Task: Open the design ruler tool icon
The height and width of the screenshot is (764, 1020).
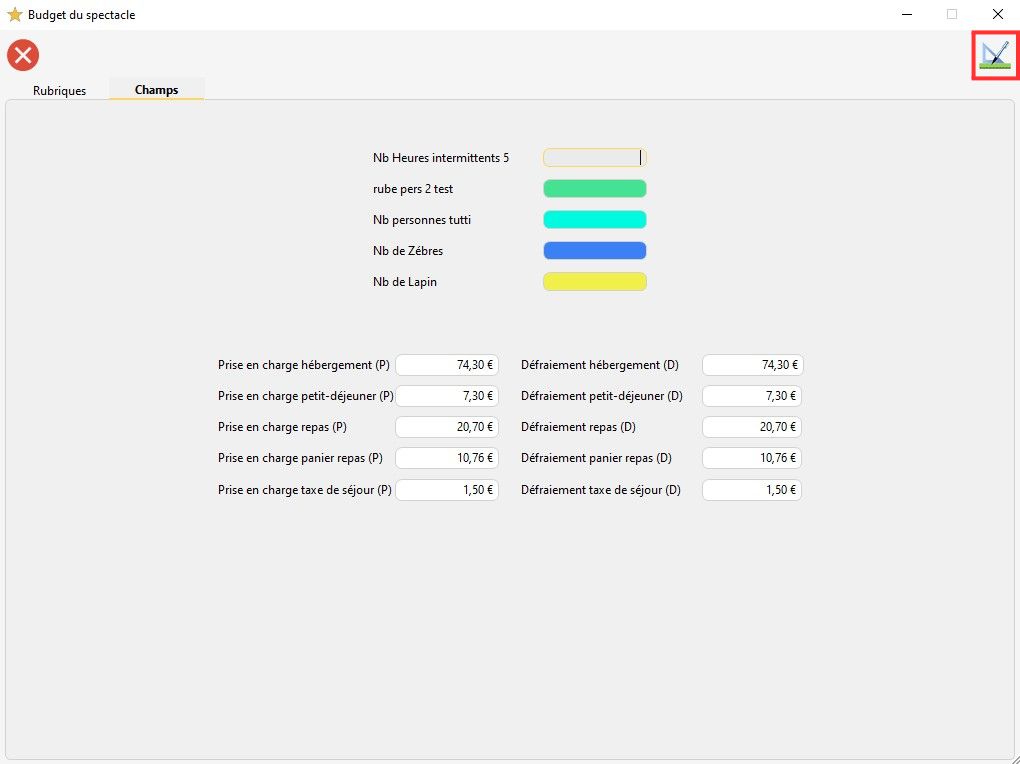Action: point(995,55)
